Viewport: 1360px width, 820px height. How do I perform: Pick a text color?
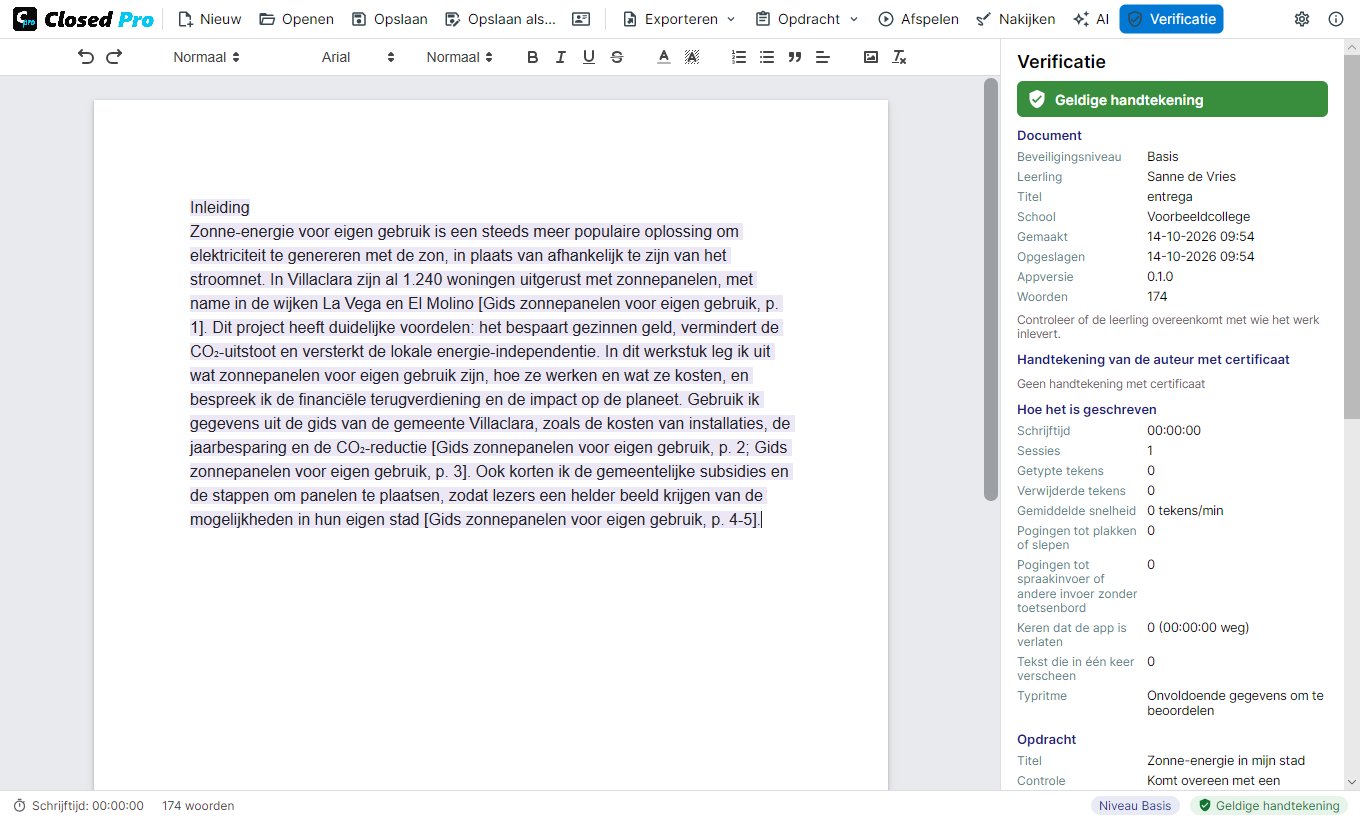(663, 57)
